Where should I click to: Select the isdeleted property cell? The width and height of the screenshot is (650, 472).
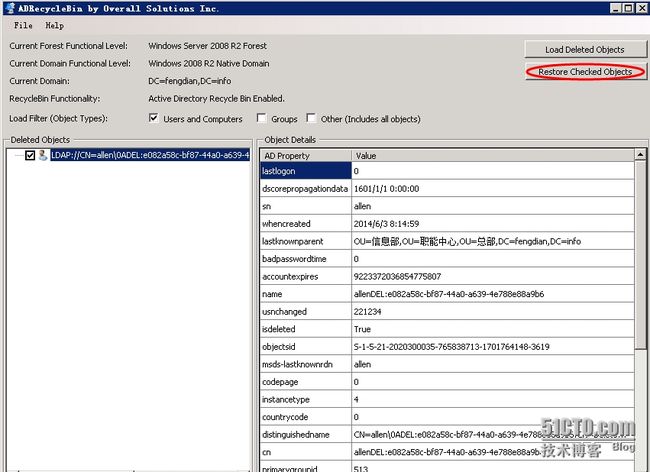point(306,329)
